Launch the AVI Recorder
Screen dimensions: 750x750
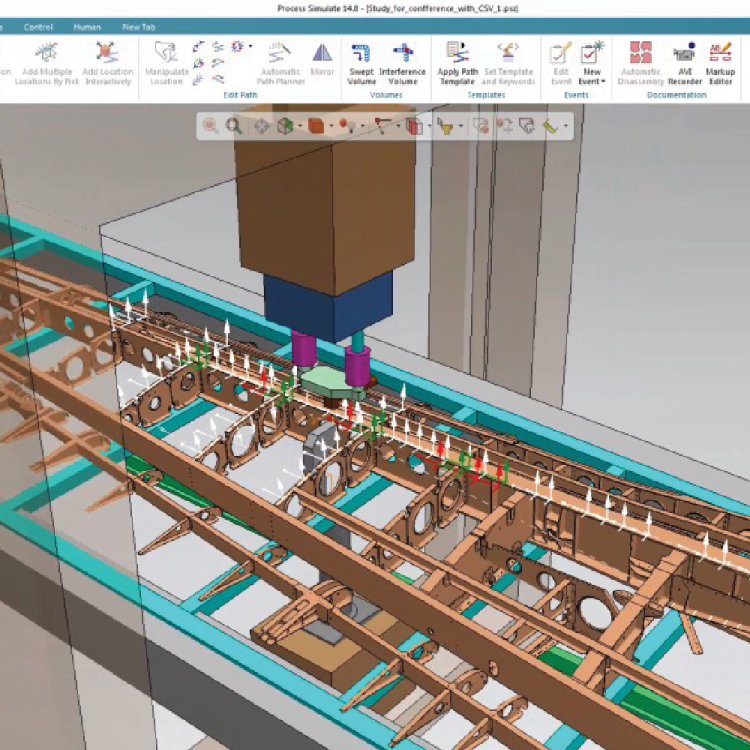point(684,62)
